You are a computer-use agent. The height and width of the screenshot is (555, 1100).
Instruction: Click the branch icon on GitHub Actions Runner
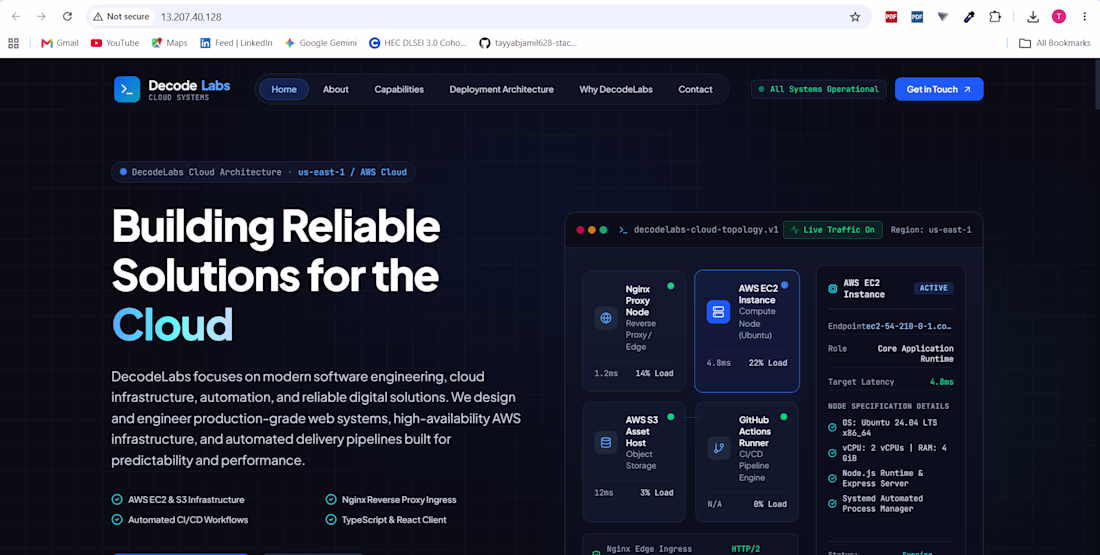718,448
